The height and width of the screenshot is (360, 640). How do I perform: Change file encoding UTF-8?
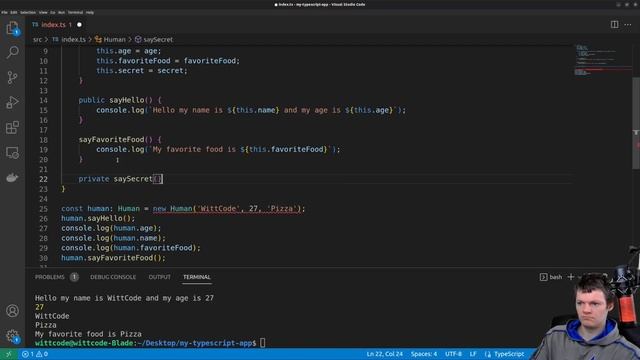(x=453, y=354)
